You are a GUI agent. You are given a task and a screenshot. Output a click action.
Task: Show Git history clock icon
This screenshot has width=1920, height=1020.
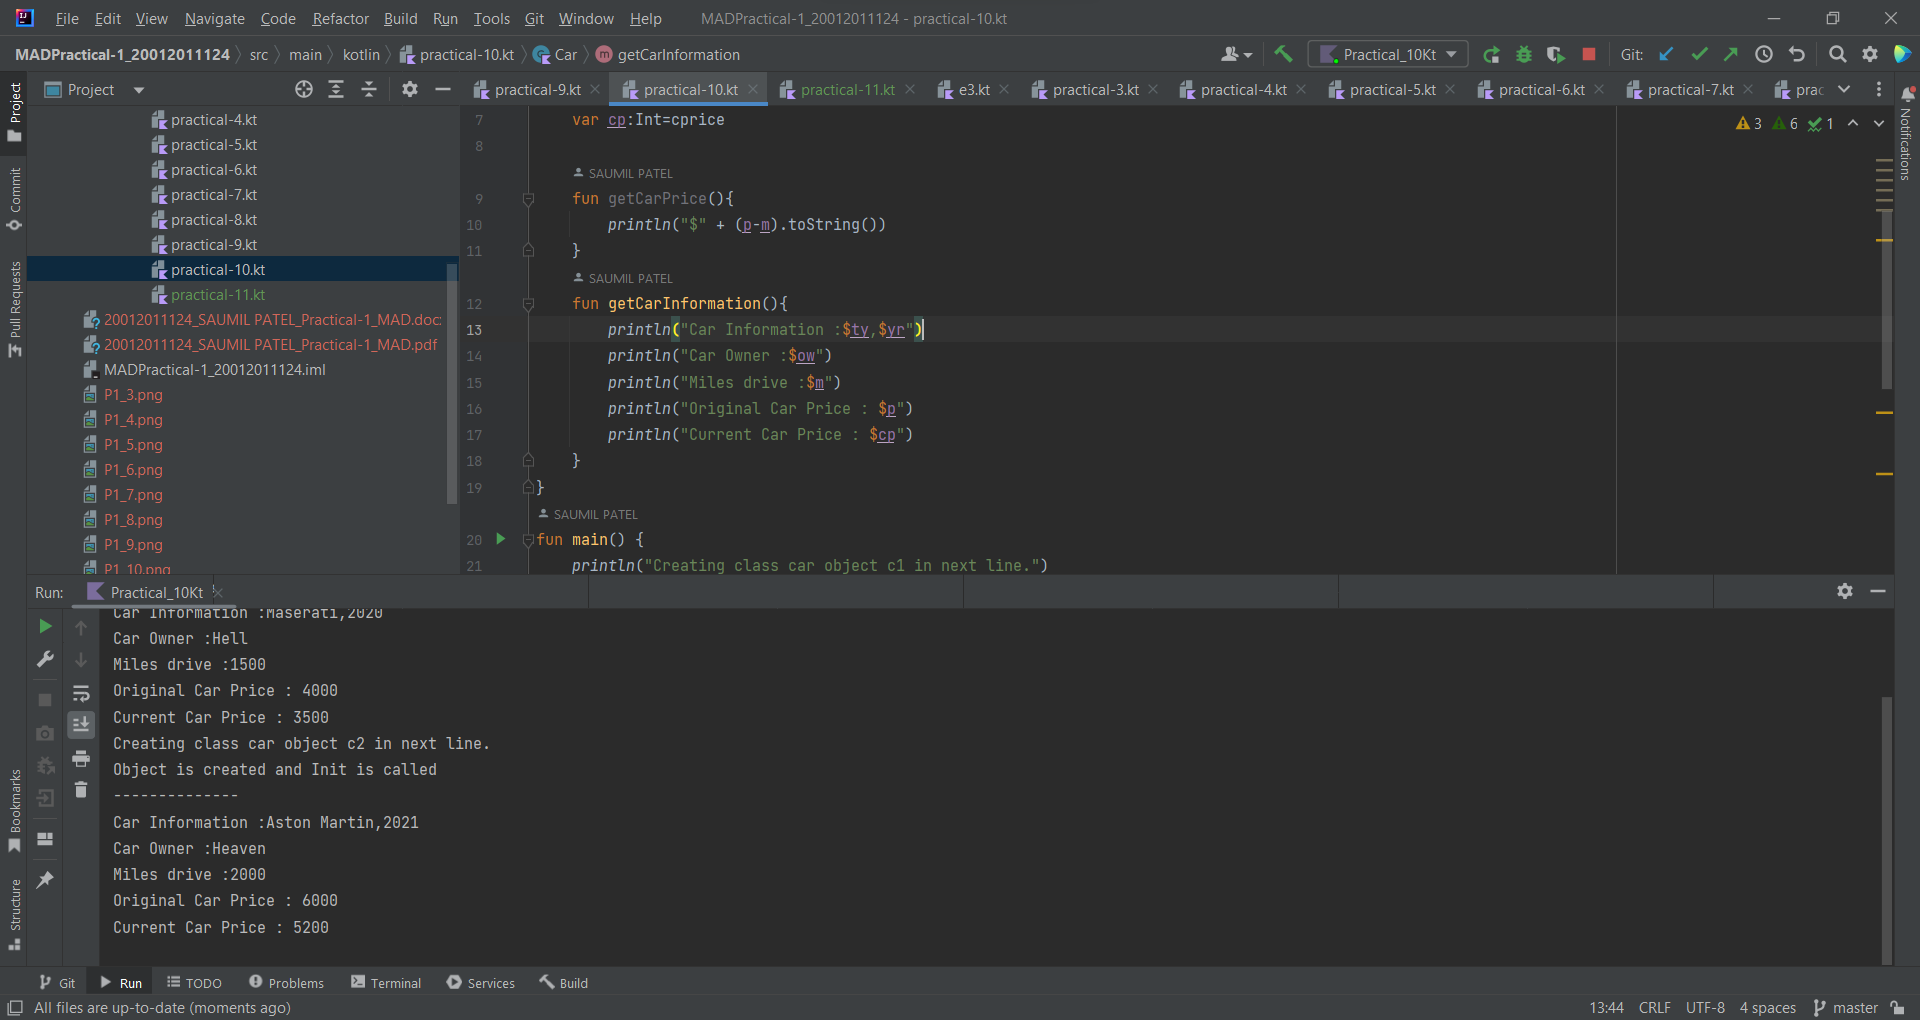pos(1764,54)
